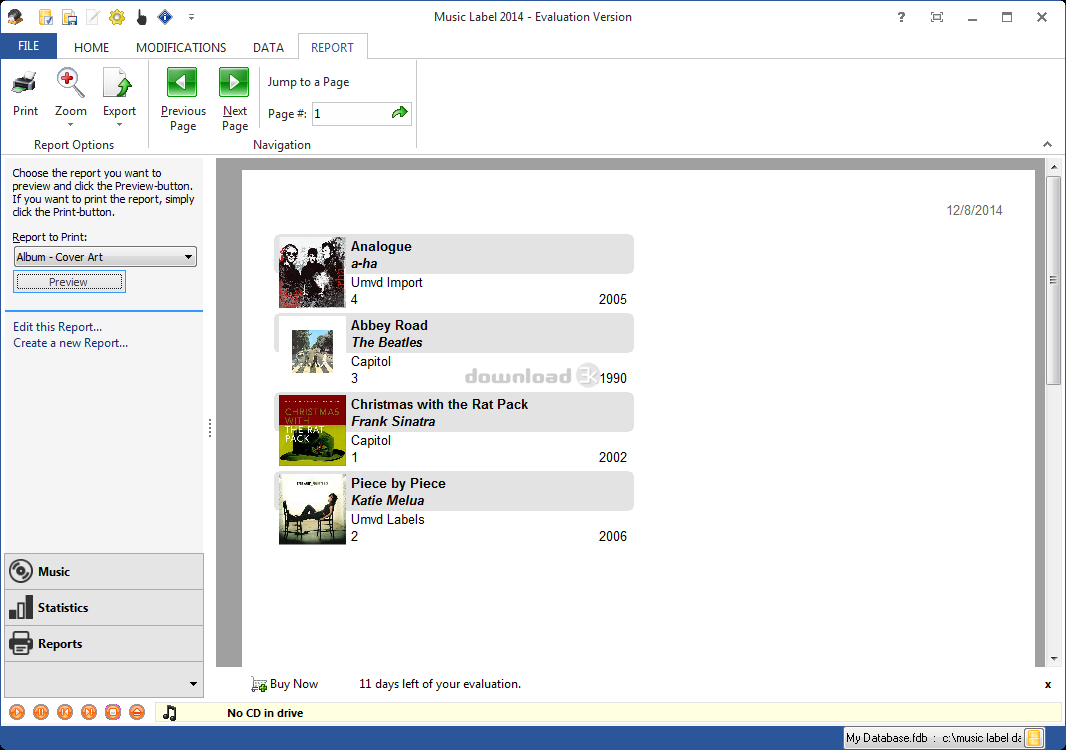
Task: Click the Edit this Report link
Action: [58, 327]
